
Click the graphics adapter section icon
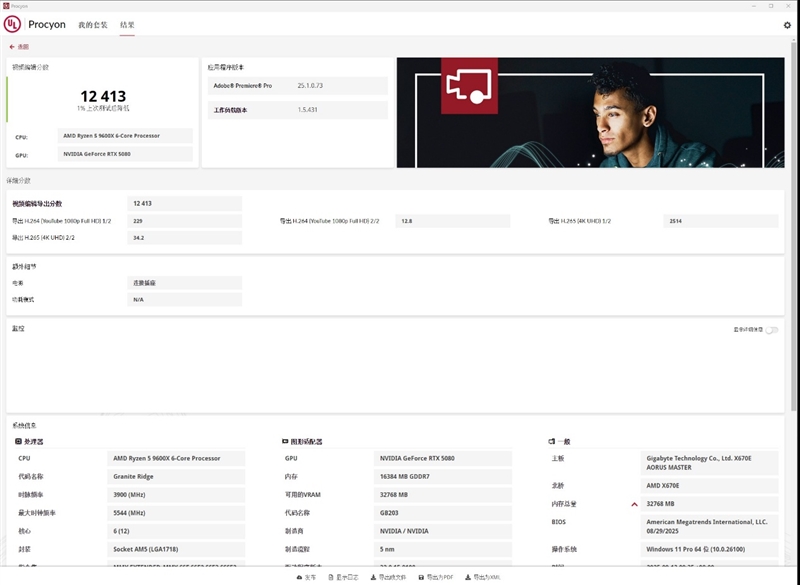[x=285, y=441]
